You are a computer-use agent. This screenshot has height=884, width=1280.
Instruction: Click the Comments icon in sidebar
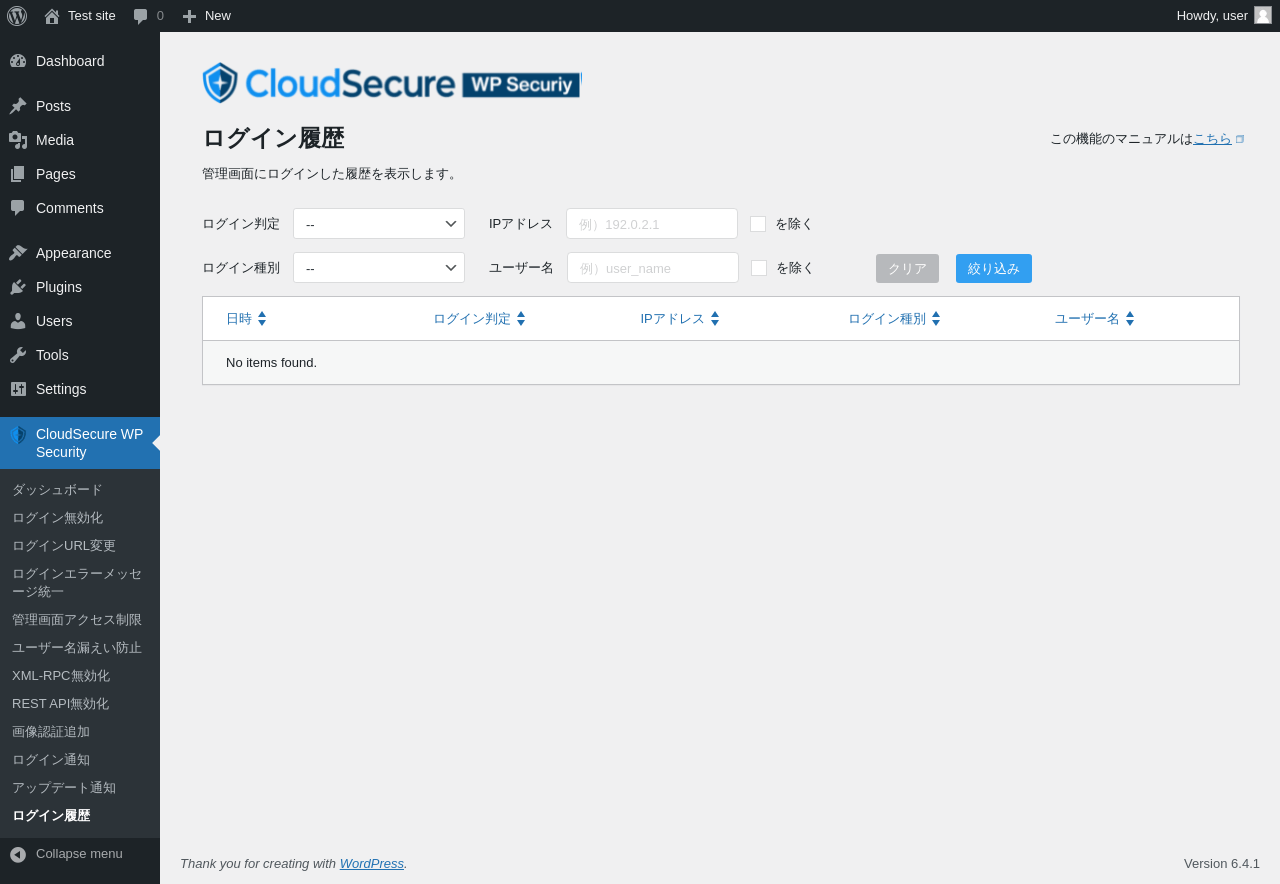pyautogui.click(x=18, y=208)
